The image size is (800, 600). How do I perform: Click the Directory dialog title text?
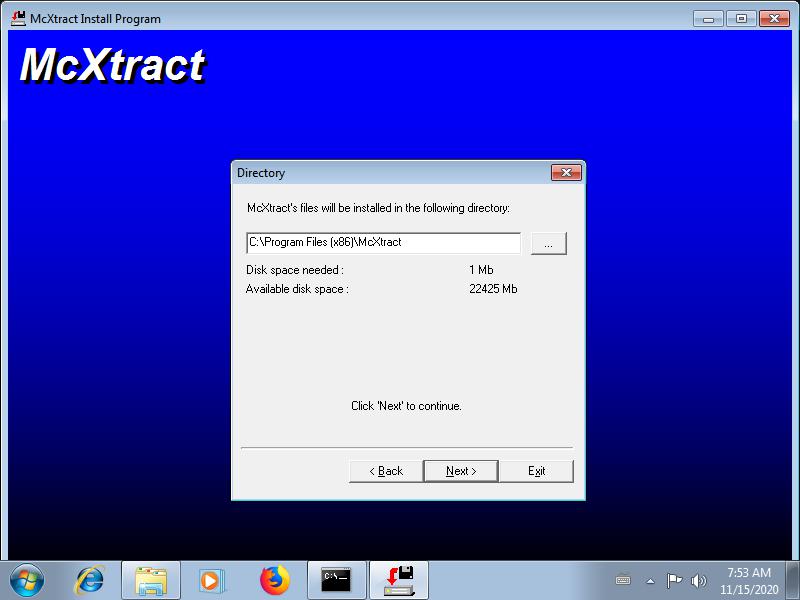261,173
